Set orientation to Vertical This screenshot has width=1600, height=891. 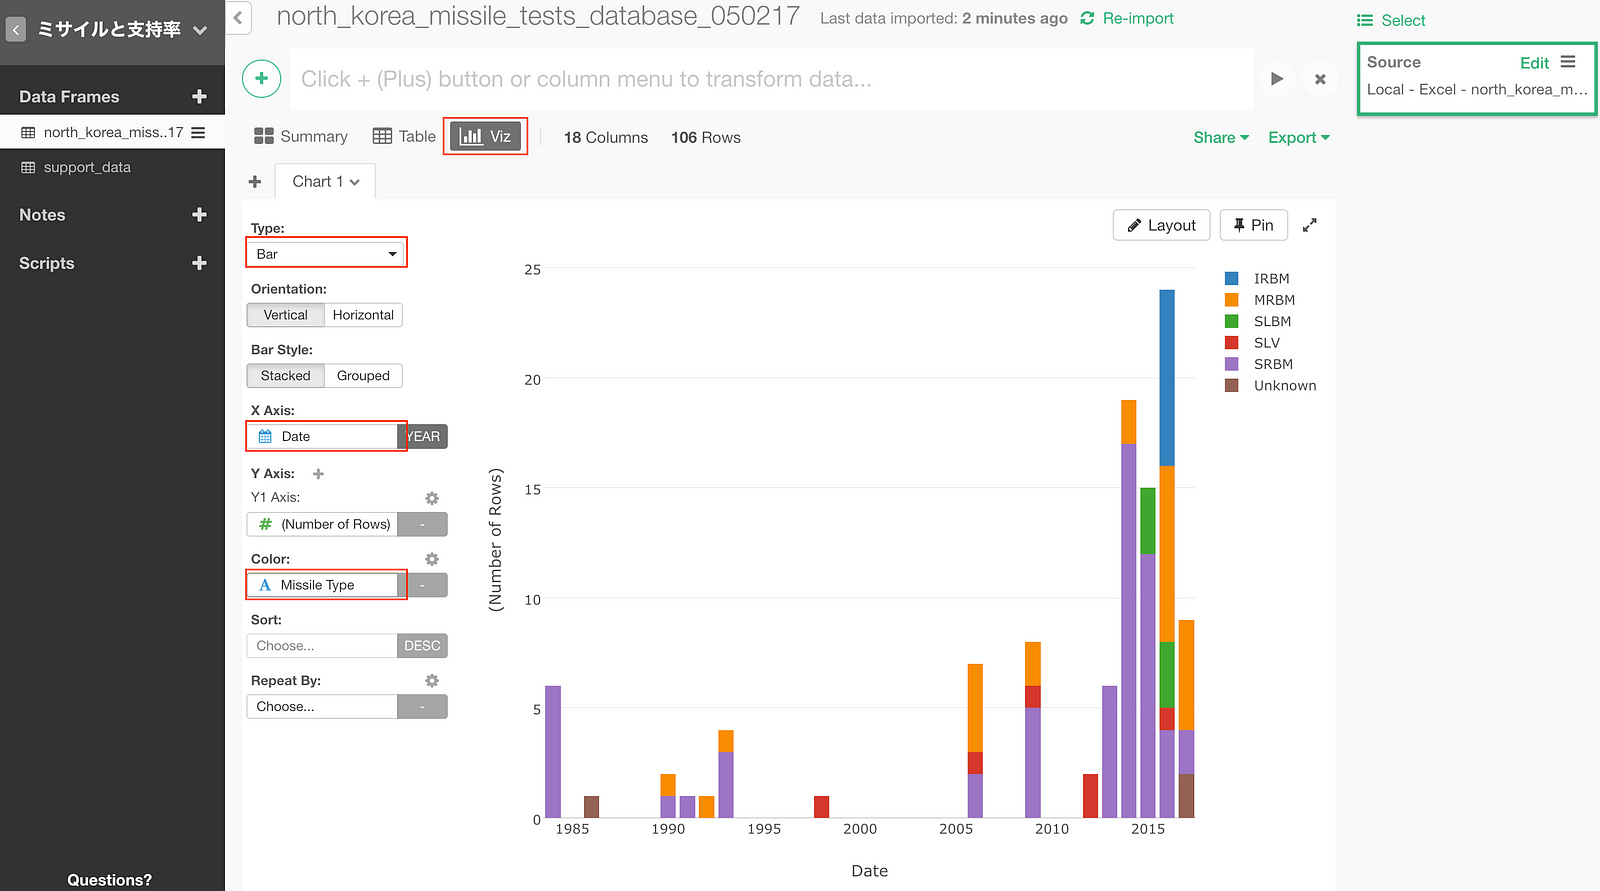pyautogui.click(x=285, y=315)
